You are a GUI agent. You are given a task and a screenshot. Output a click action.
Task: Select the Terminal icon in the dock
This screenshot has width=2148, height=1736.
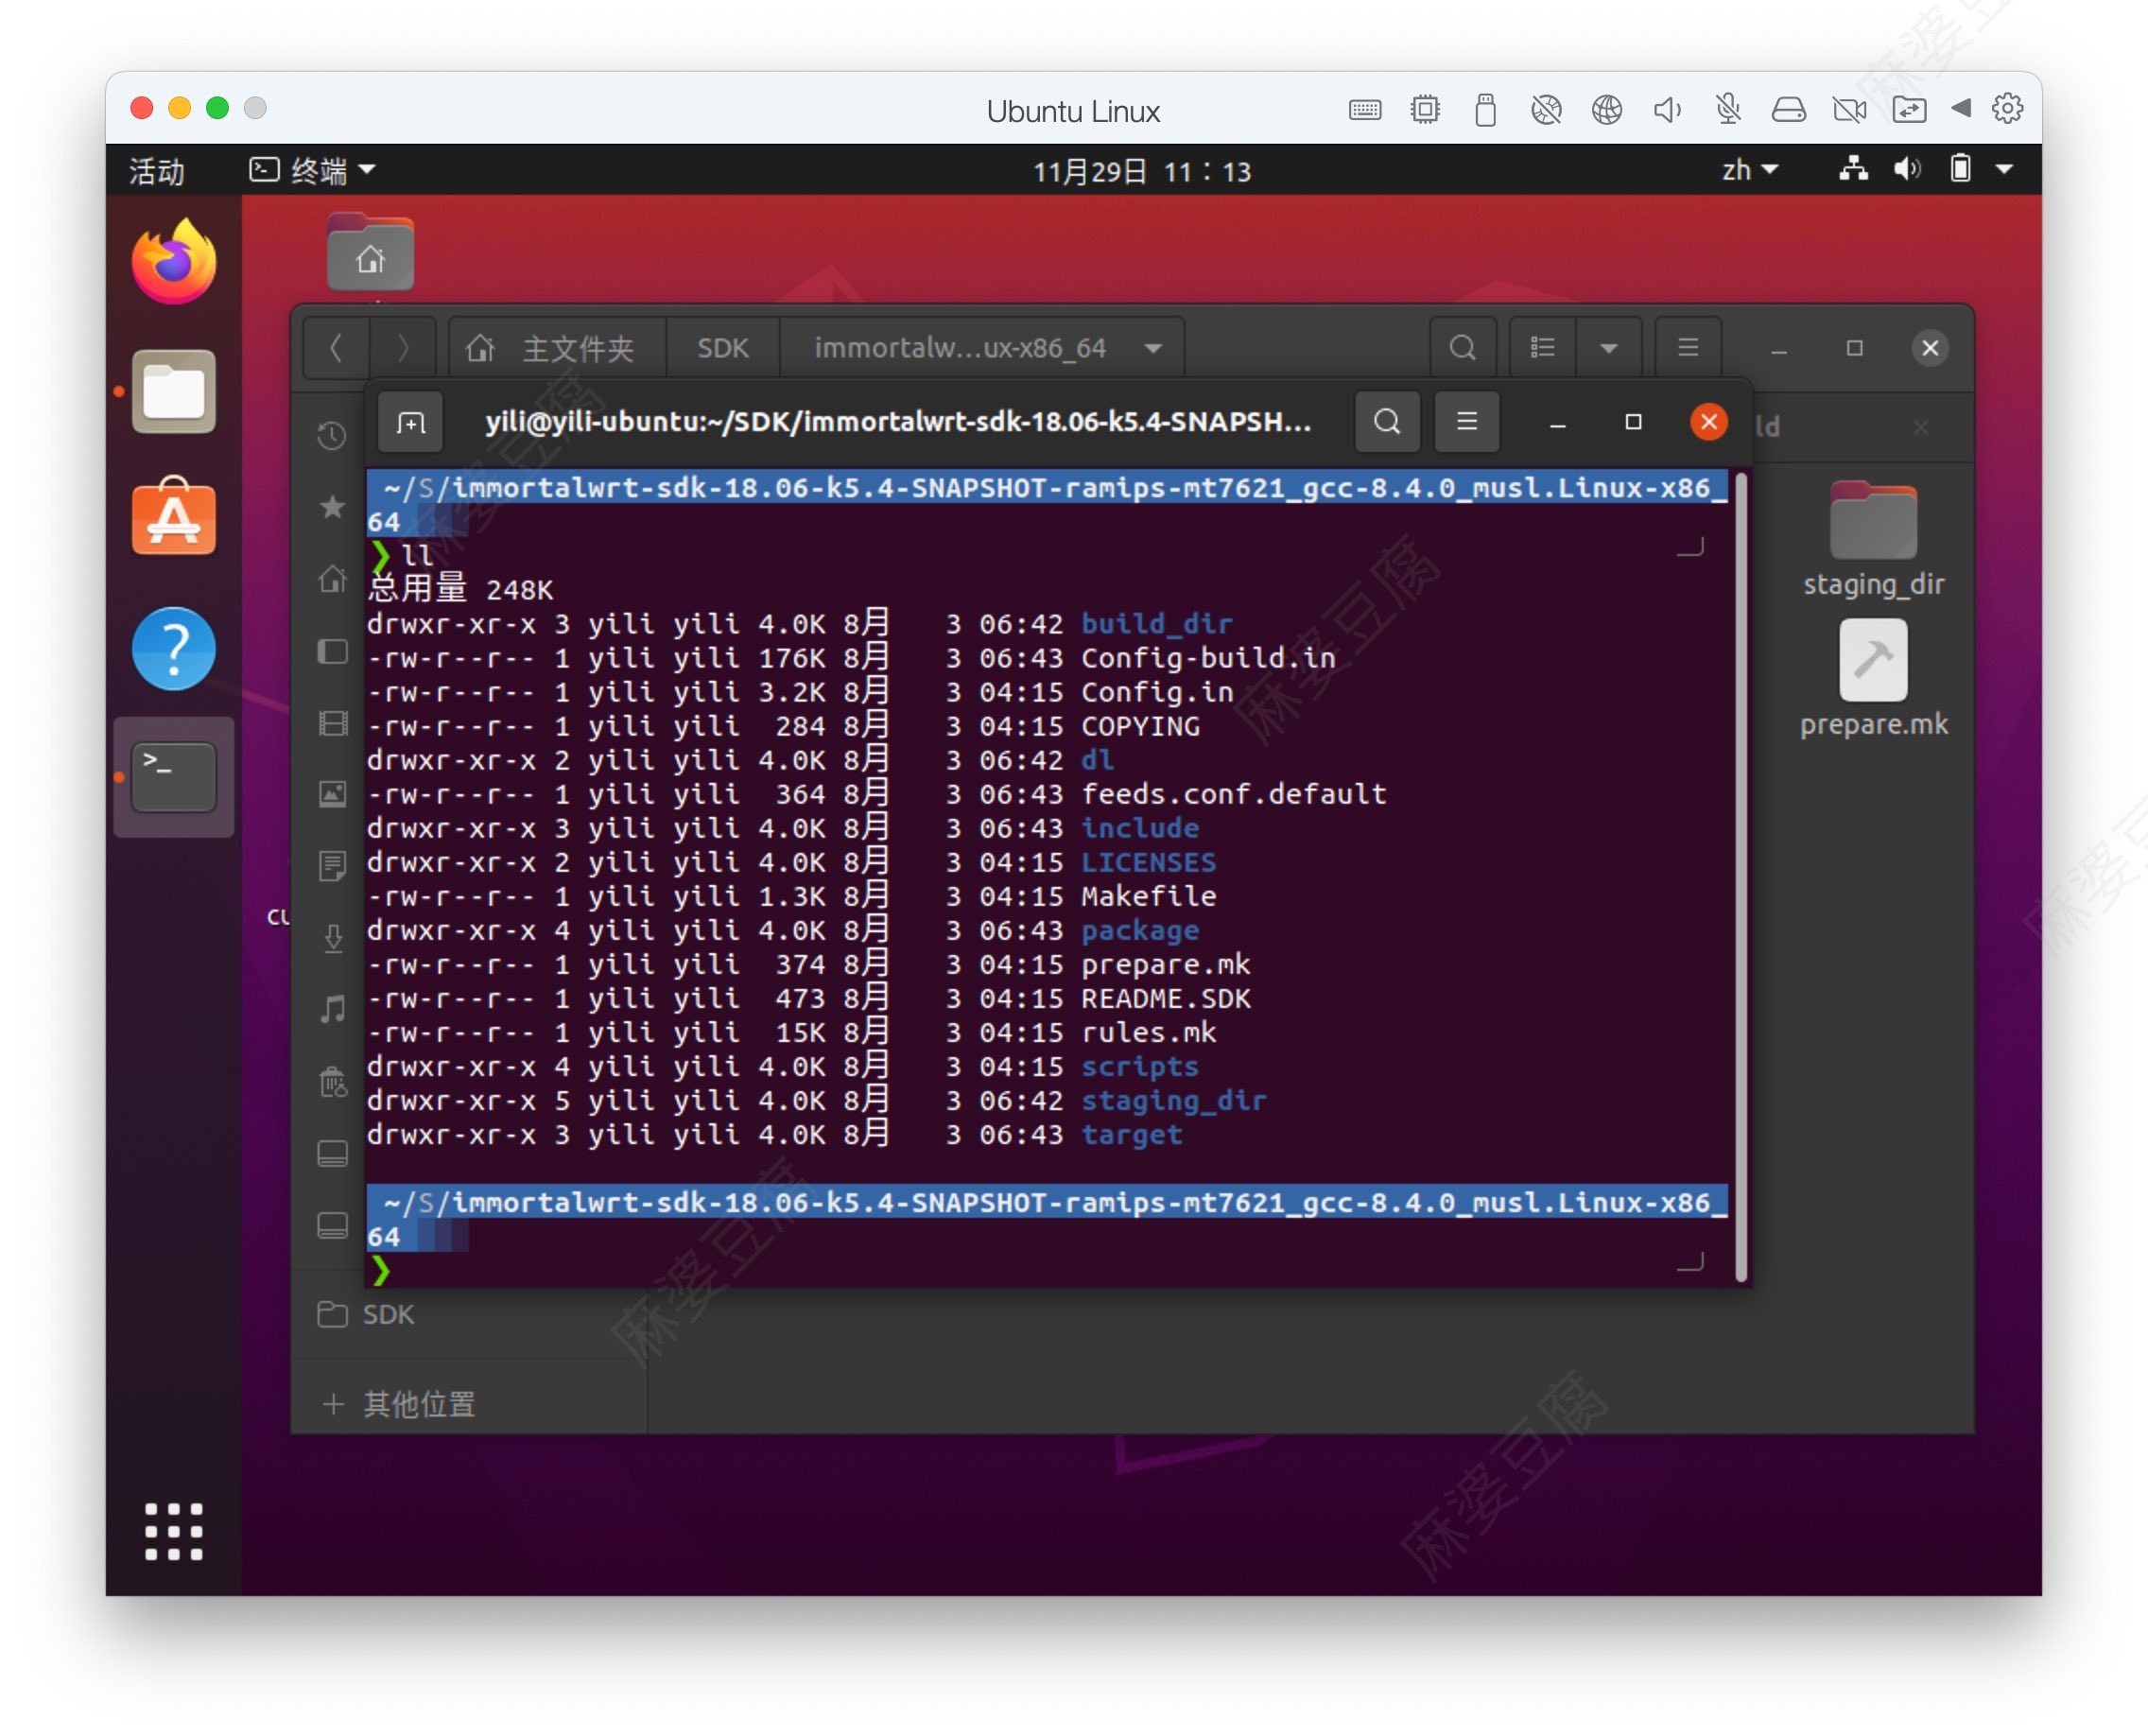coord(174,776)
